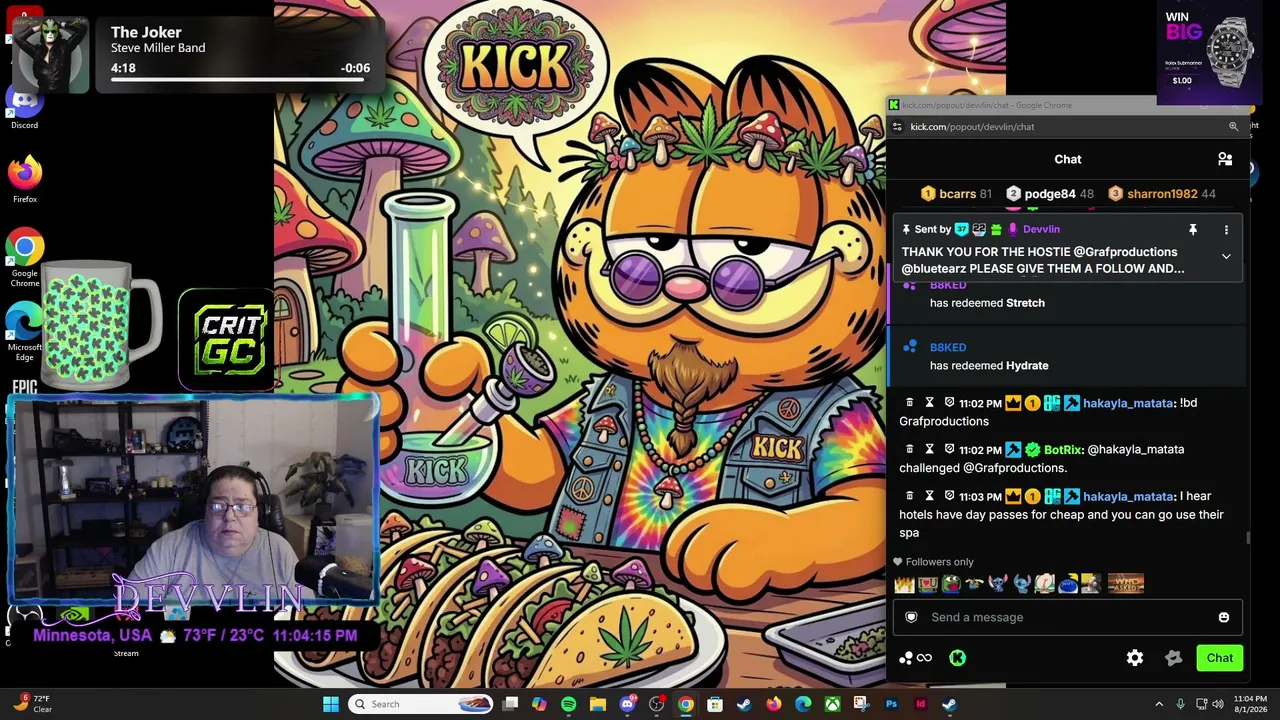Open InDesign from the taskbar
The height and width of the screenshot is (720, 1280).
pos(920,704)
